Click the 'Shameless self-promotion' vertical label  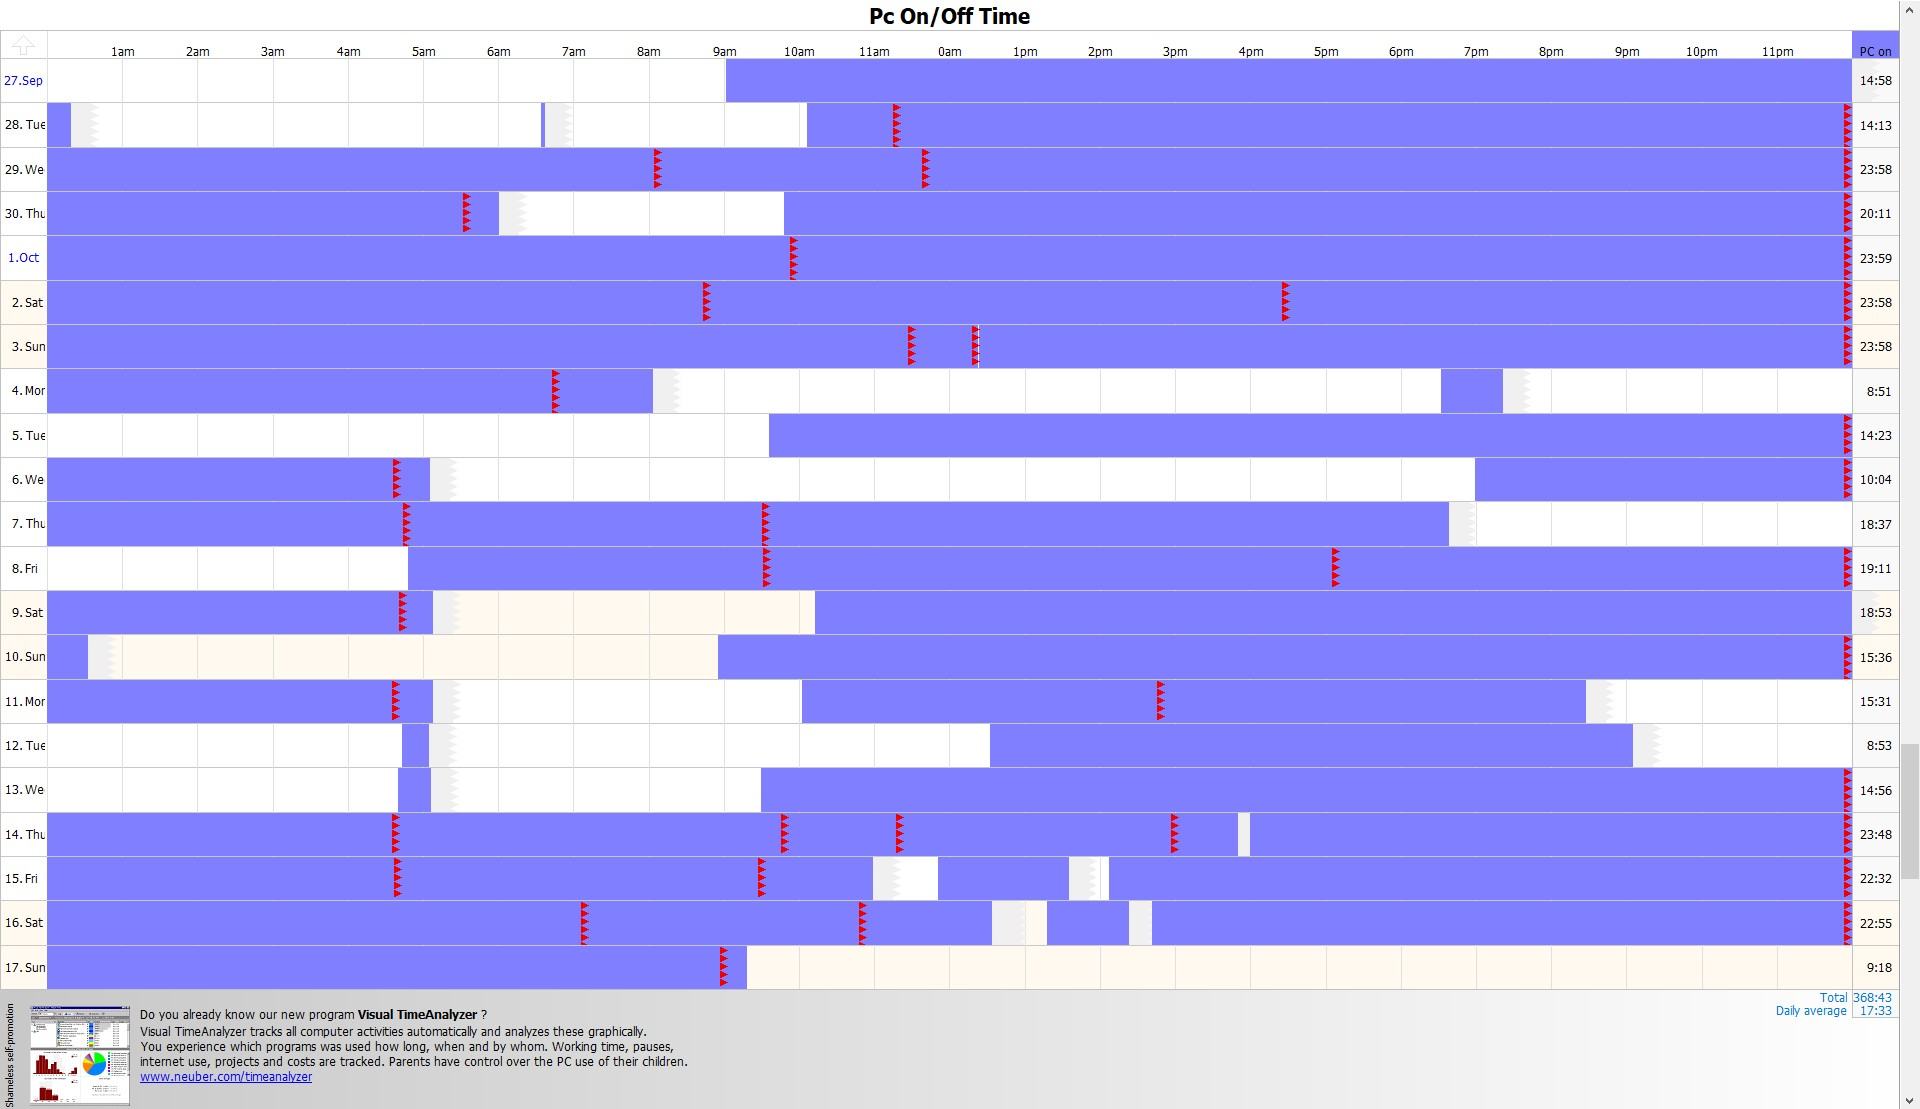point(10,1055)
